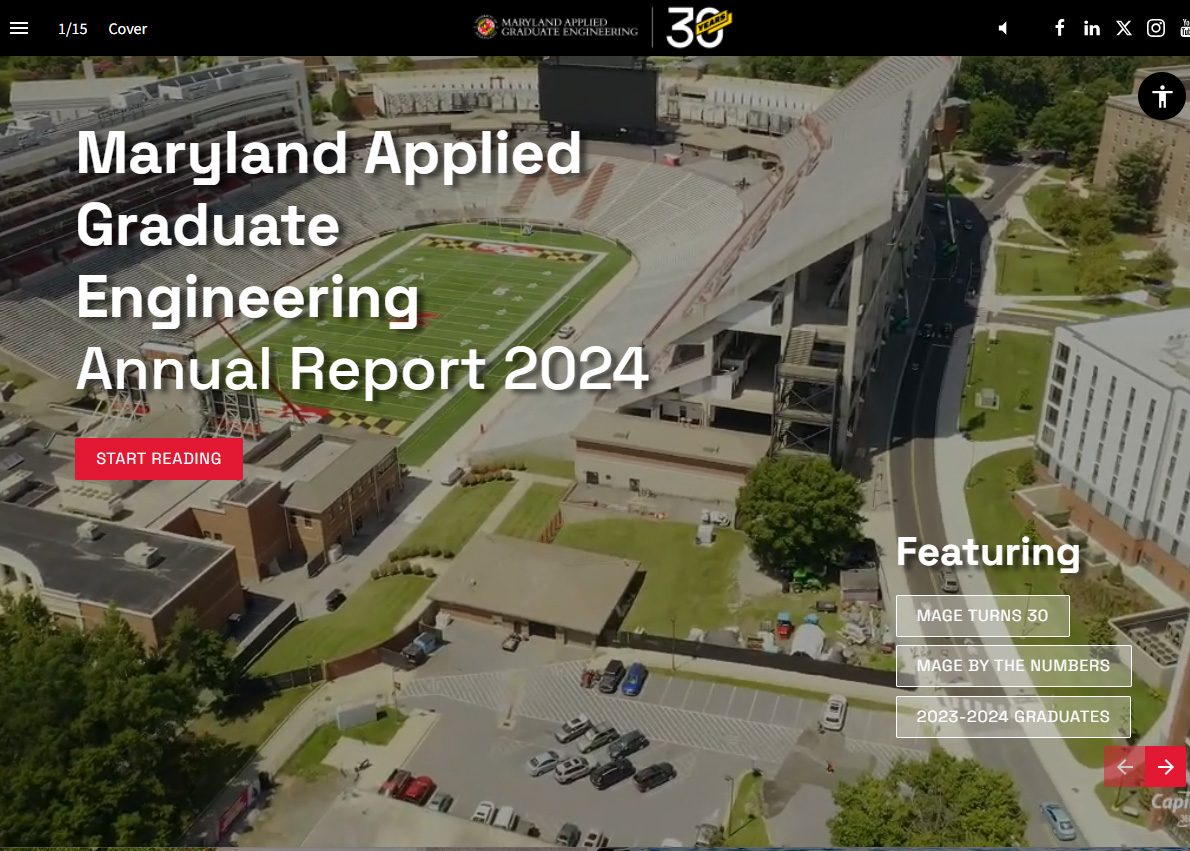Open MAGE BY THE NUMBERS section

[x=1013, y=666]
